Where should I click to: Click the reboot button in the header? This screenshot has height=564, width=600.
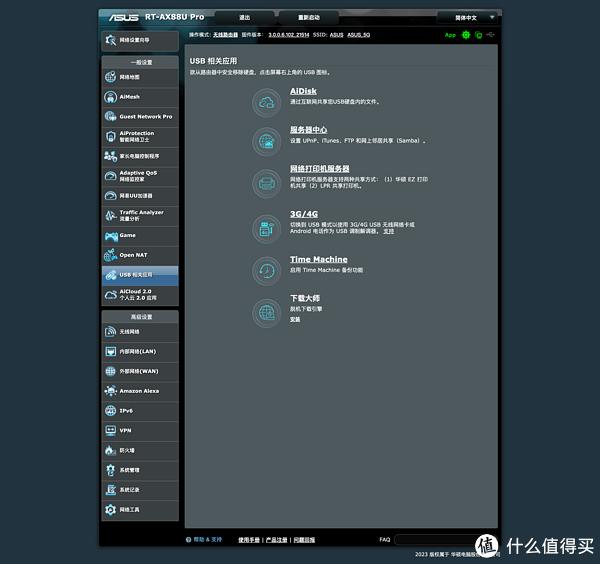(x=308, y=18)
